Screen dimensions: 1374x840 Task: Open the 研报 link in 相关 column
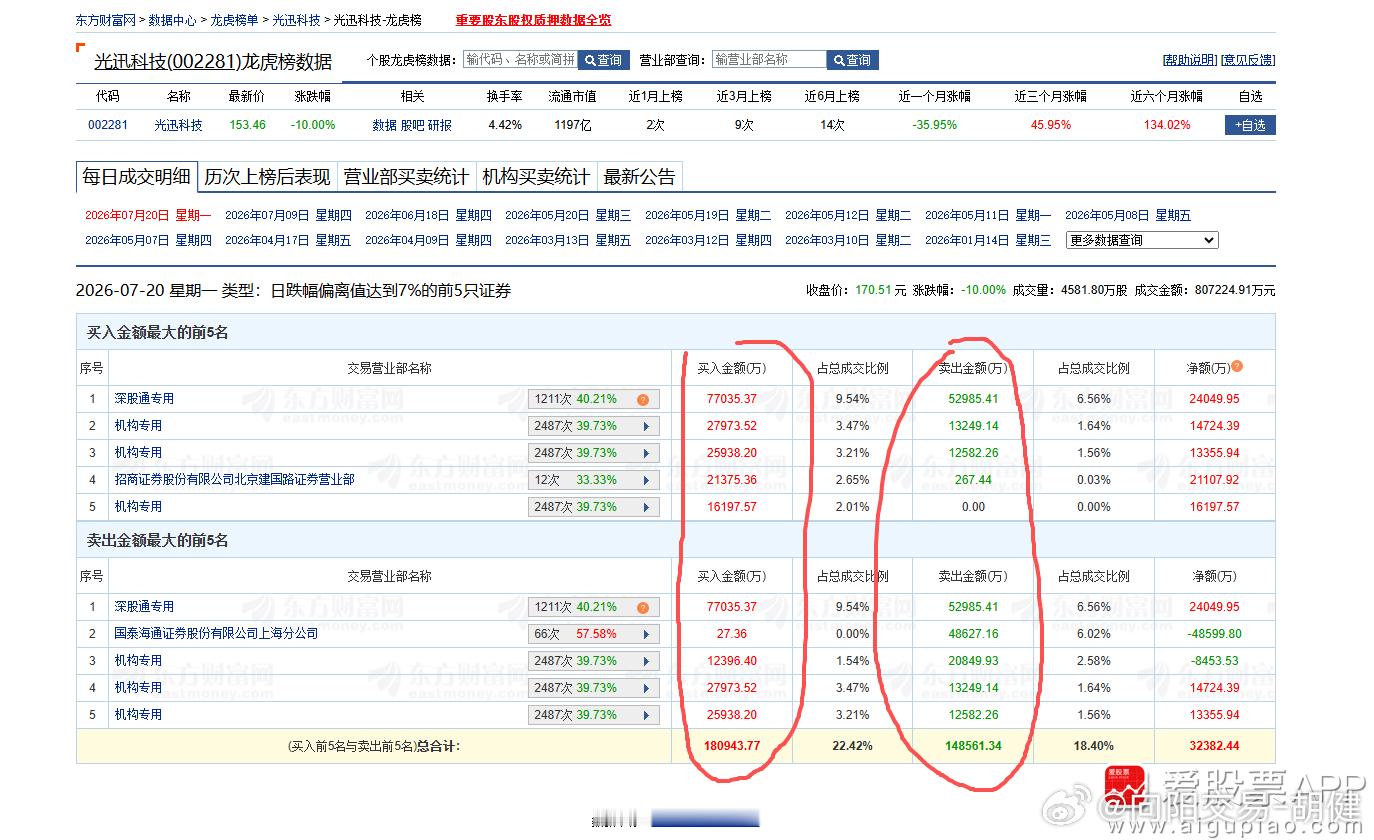(x=440, y=125)
